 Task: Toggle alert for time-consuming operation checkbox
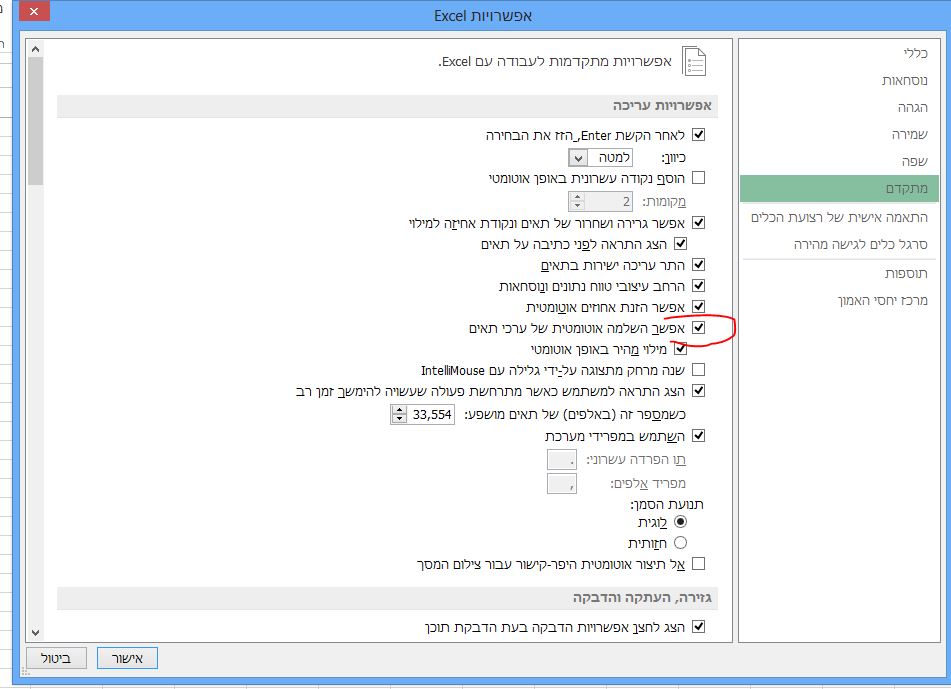(x=699, y=391)
